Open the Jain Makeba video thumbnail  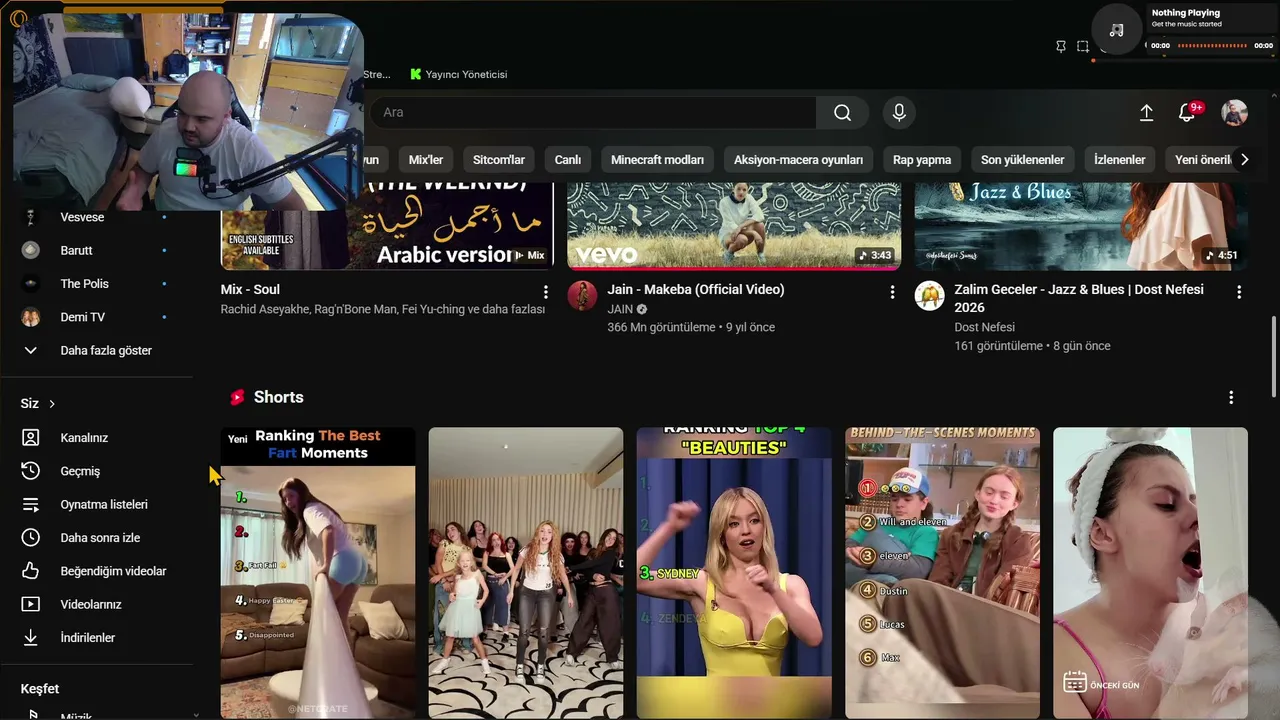point(734,226)
